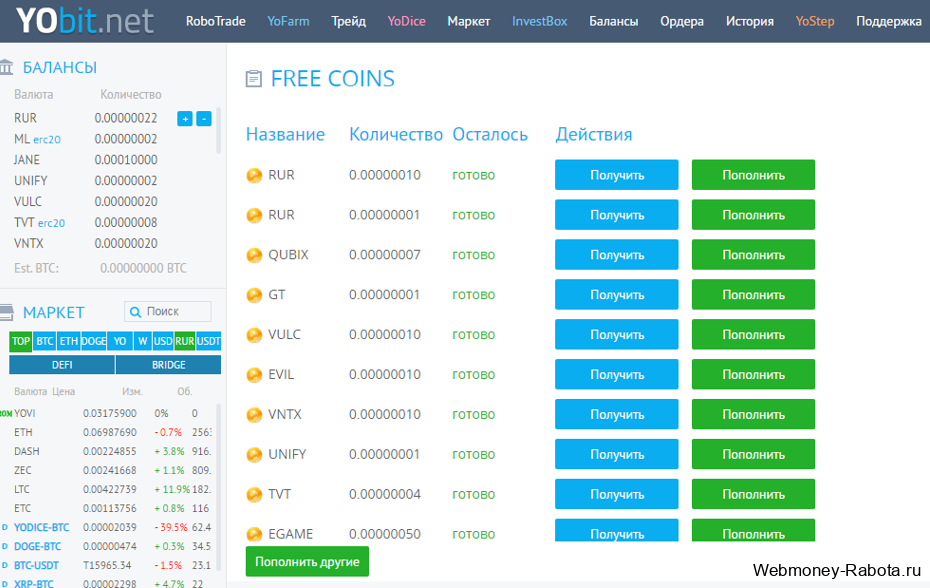Screen dimensions: 930x588
Task: Open InvestBox page
Action: [x=540, y=21]
